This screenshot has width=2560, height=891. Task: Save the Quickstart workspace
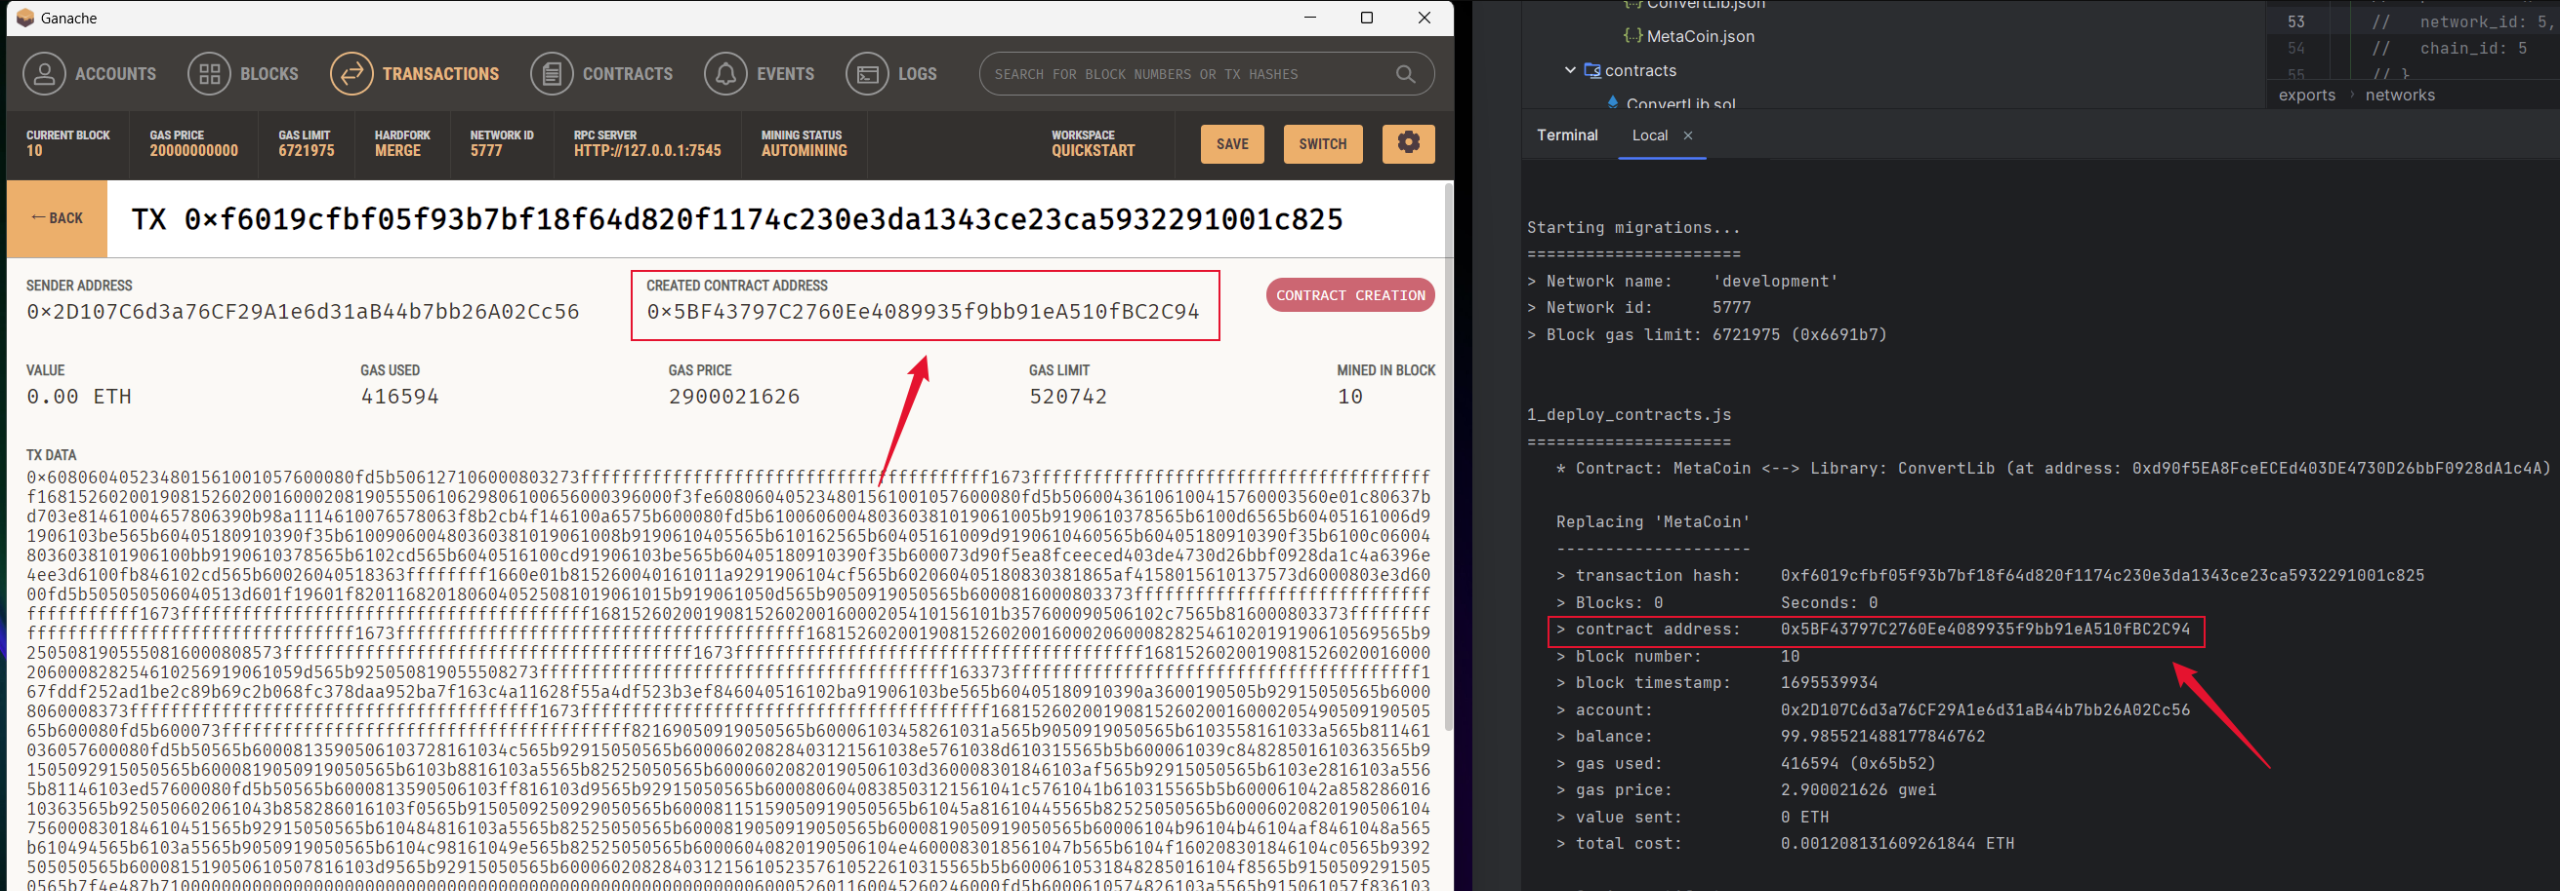coord(1232,144)
